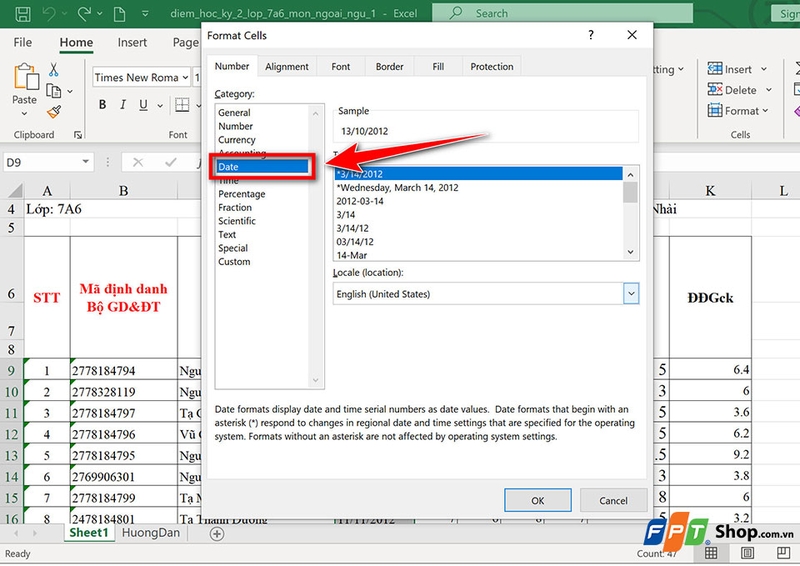
Task: Toggle Underline formatting
Action: pos(143,105)
